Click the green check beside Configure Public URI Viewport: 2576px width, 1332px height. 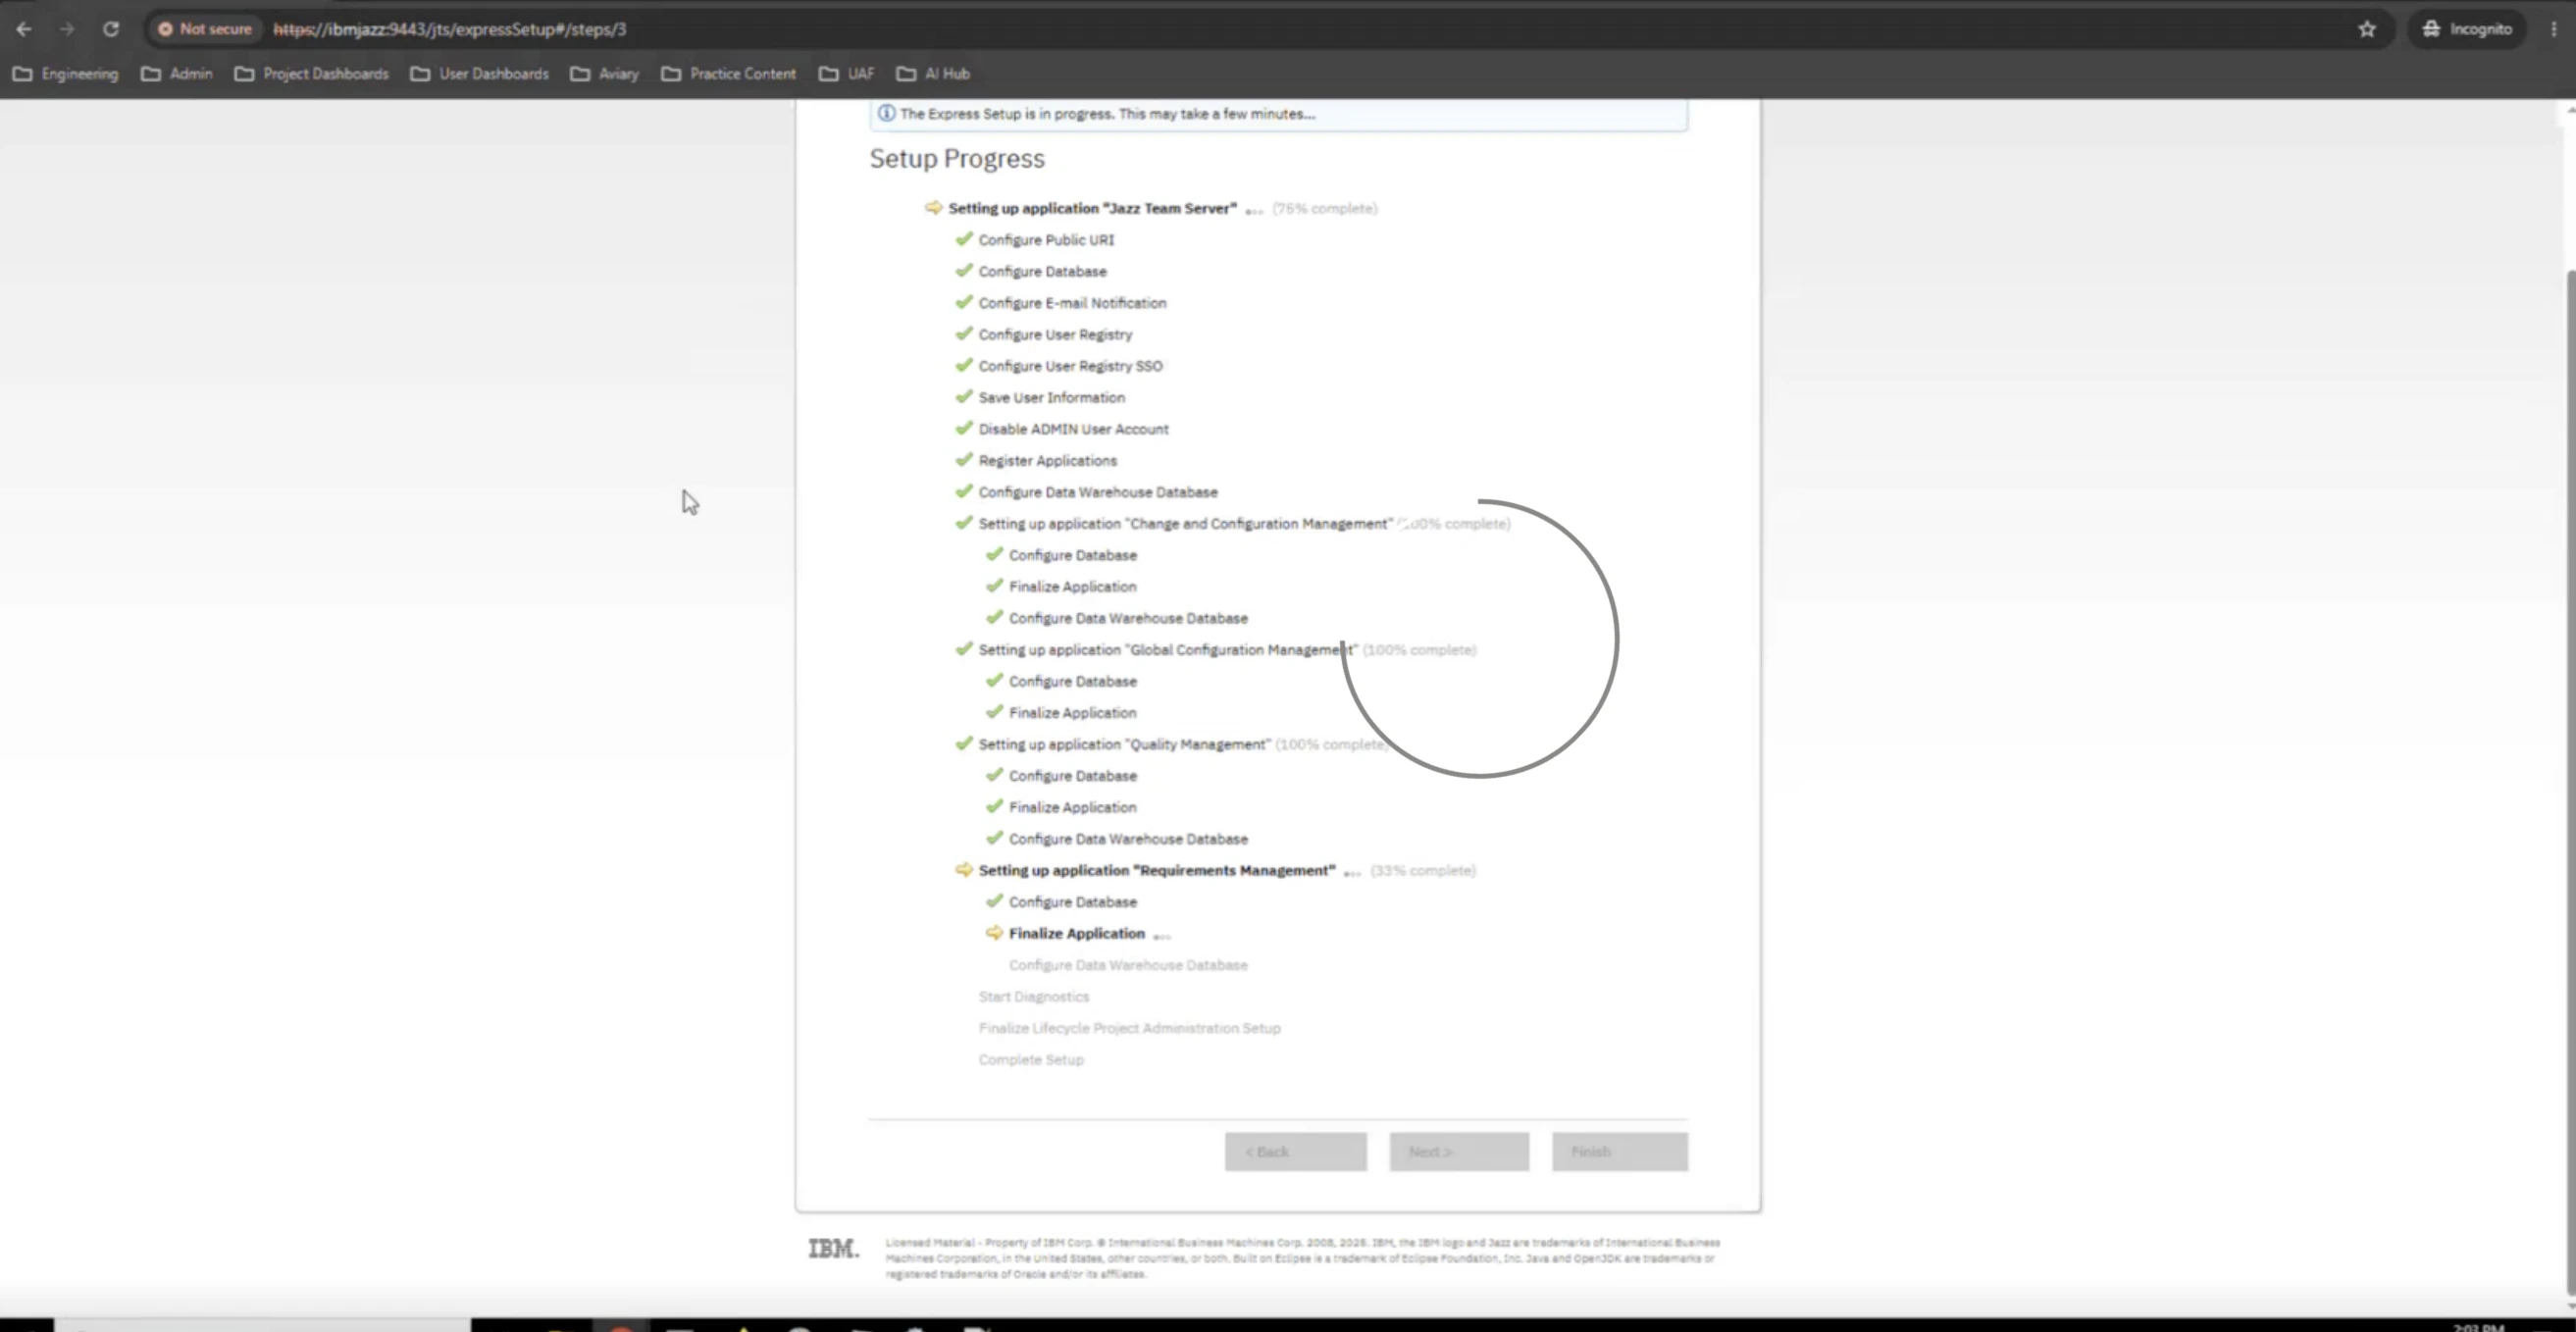point(964,238)
